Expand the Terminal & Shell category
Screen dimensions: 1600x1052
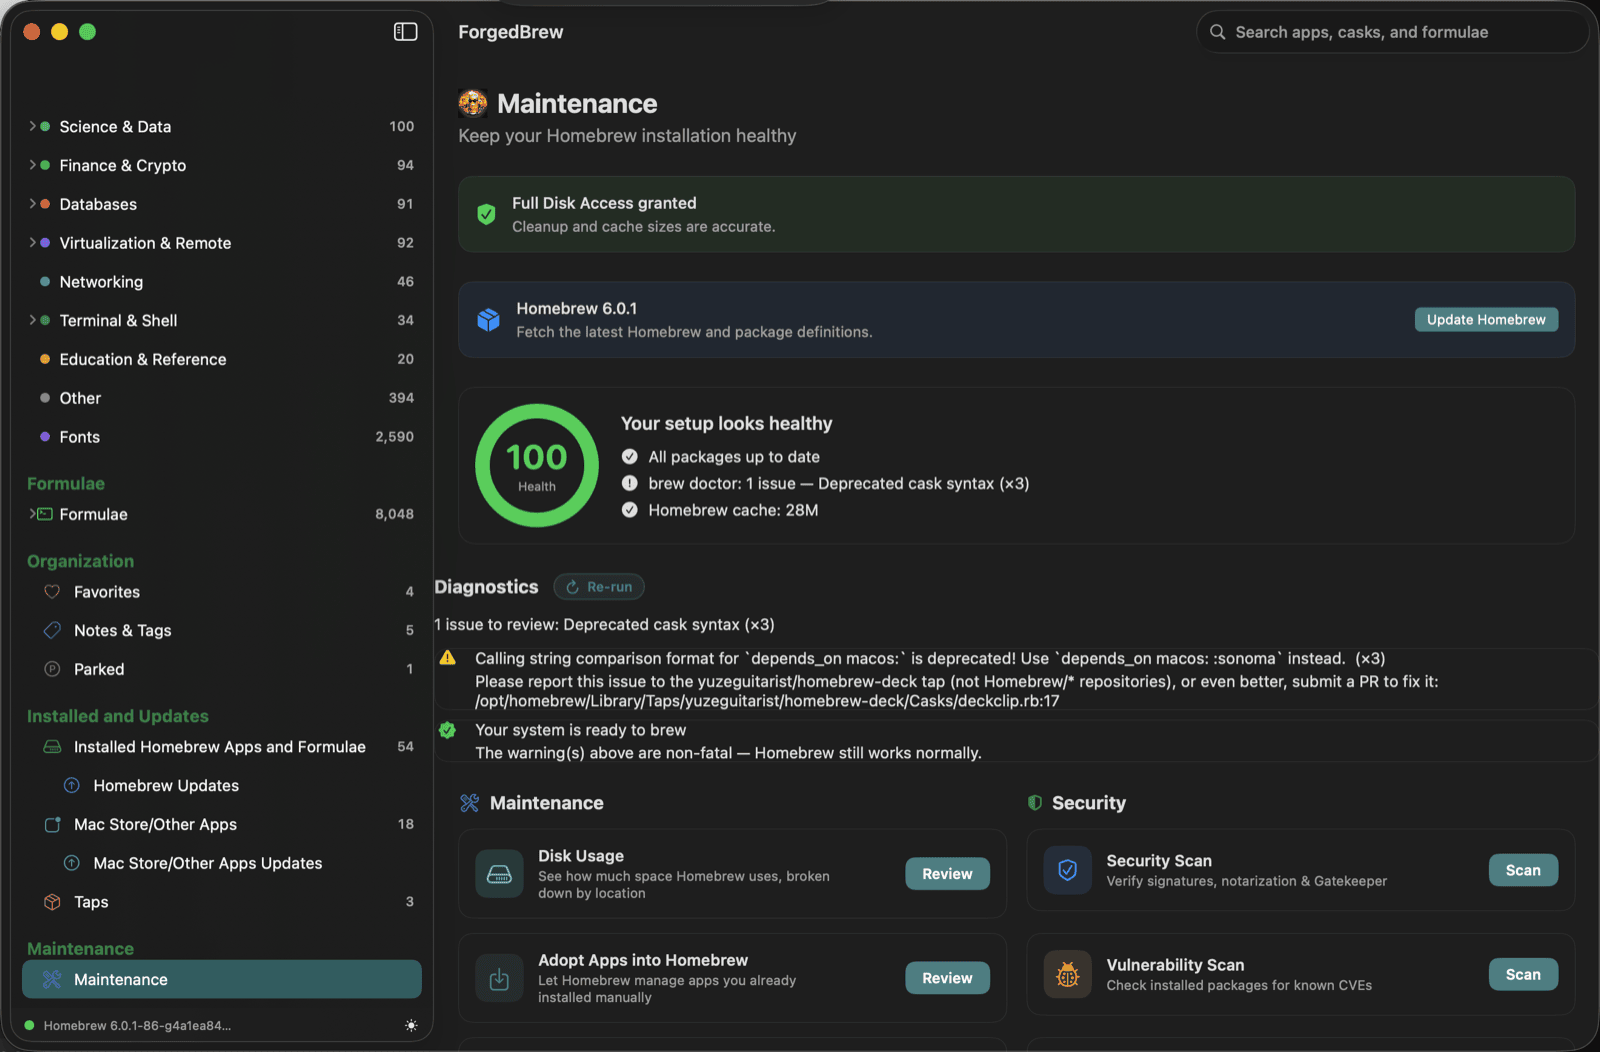tap(32, 320)
